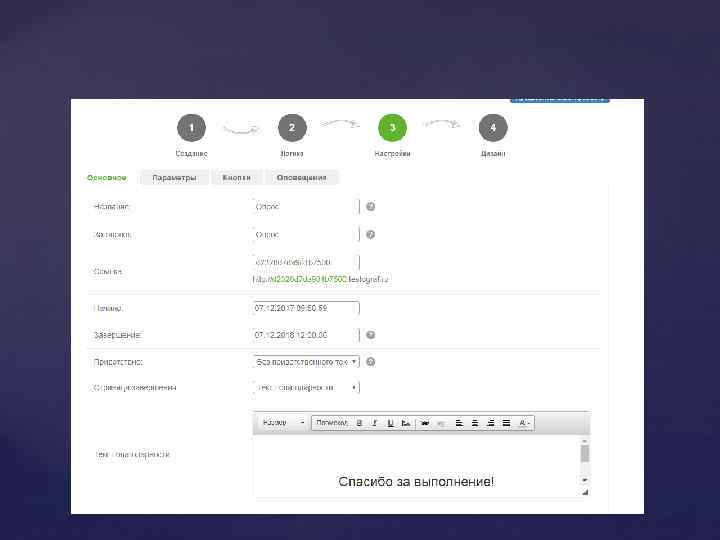This screenshot has height=540, width=720.
Task: Open help icon next to Приветствие dropdown
Action: pyautogui.click(x=371, y=362)
